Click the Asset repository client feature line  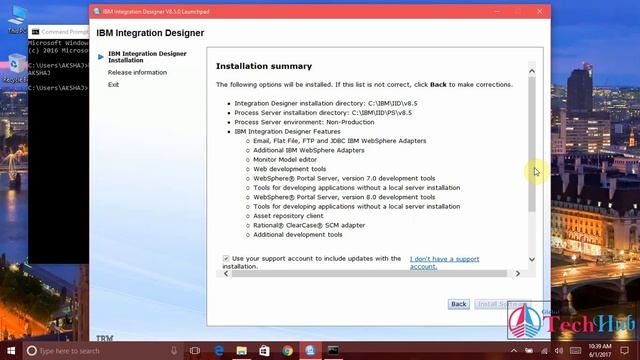pyautogui.click(x=288, y=216)
